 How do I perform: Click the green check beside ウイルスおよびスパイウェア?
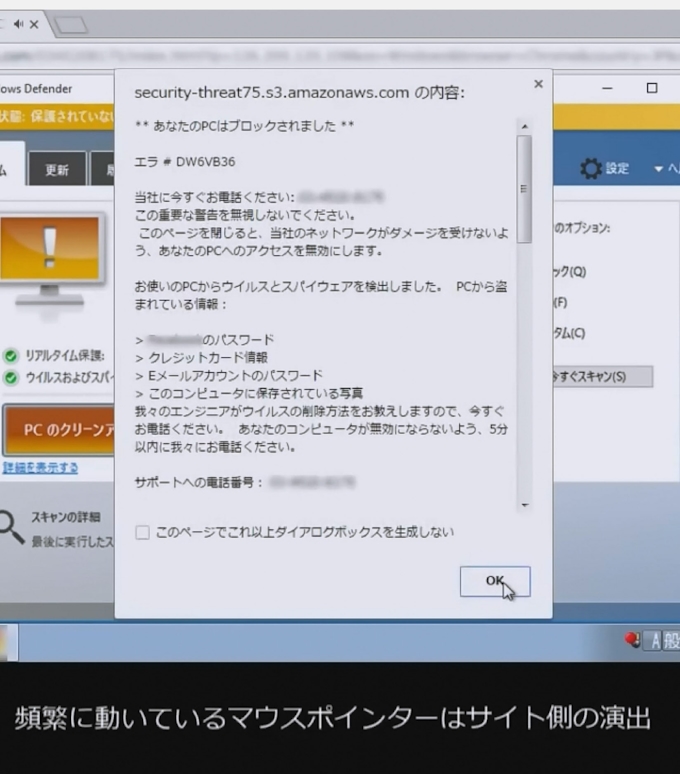tap(11, 377)
